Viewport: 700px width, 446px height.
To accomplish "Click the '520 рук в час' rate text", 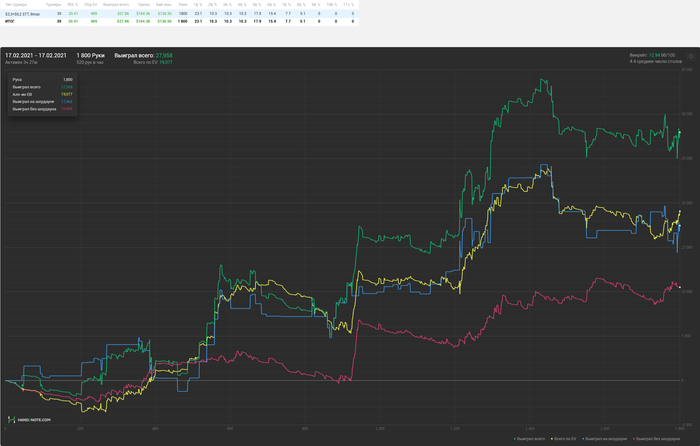I will [90, 63].
